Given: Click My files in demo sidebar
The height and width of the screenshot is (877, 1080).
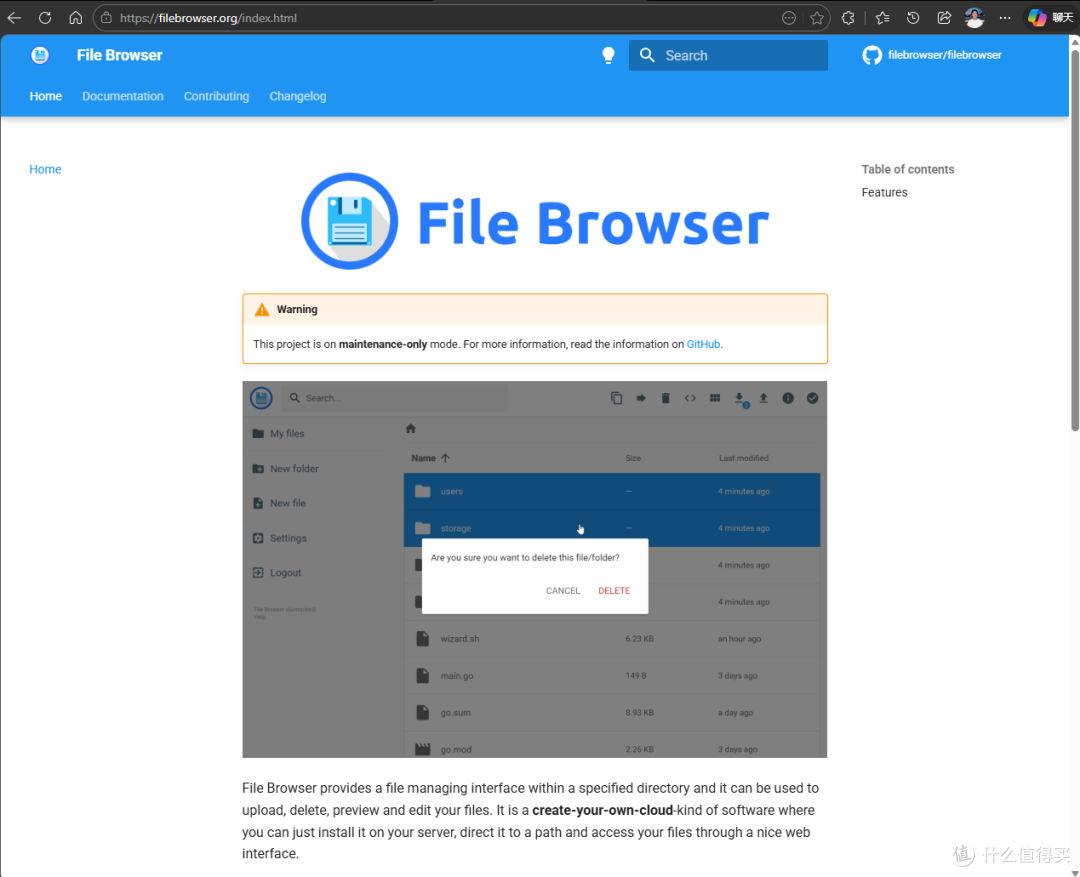Looking at the screenshot, I should (278, 433).
